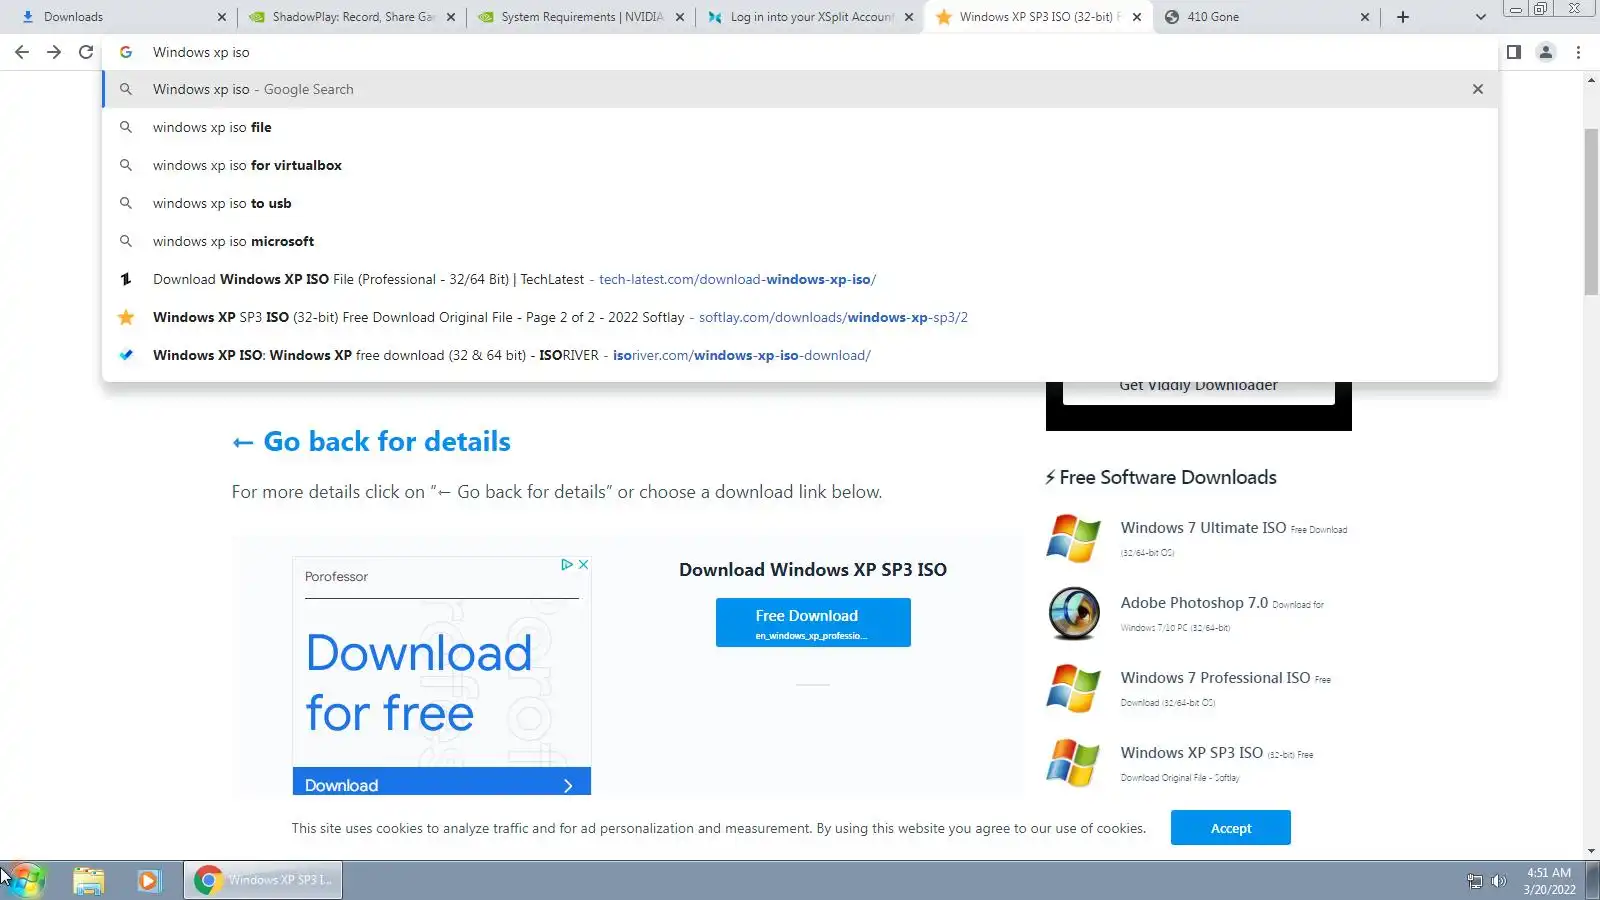
Task: Select 'windows xp iso microsoft' suggestion
Action: pos(800,241)
